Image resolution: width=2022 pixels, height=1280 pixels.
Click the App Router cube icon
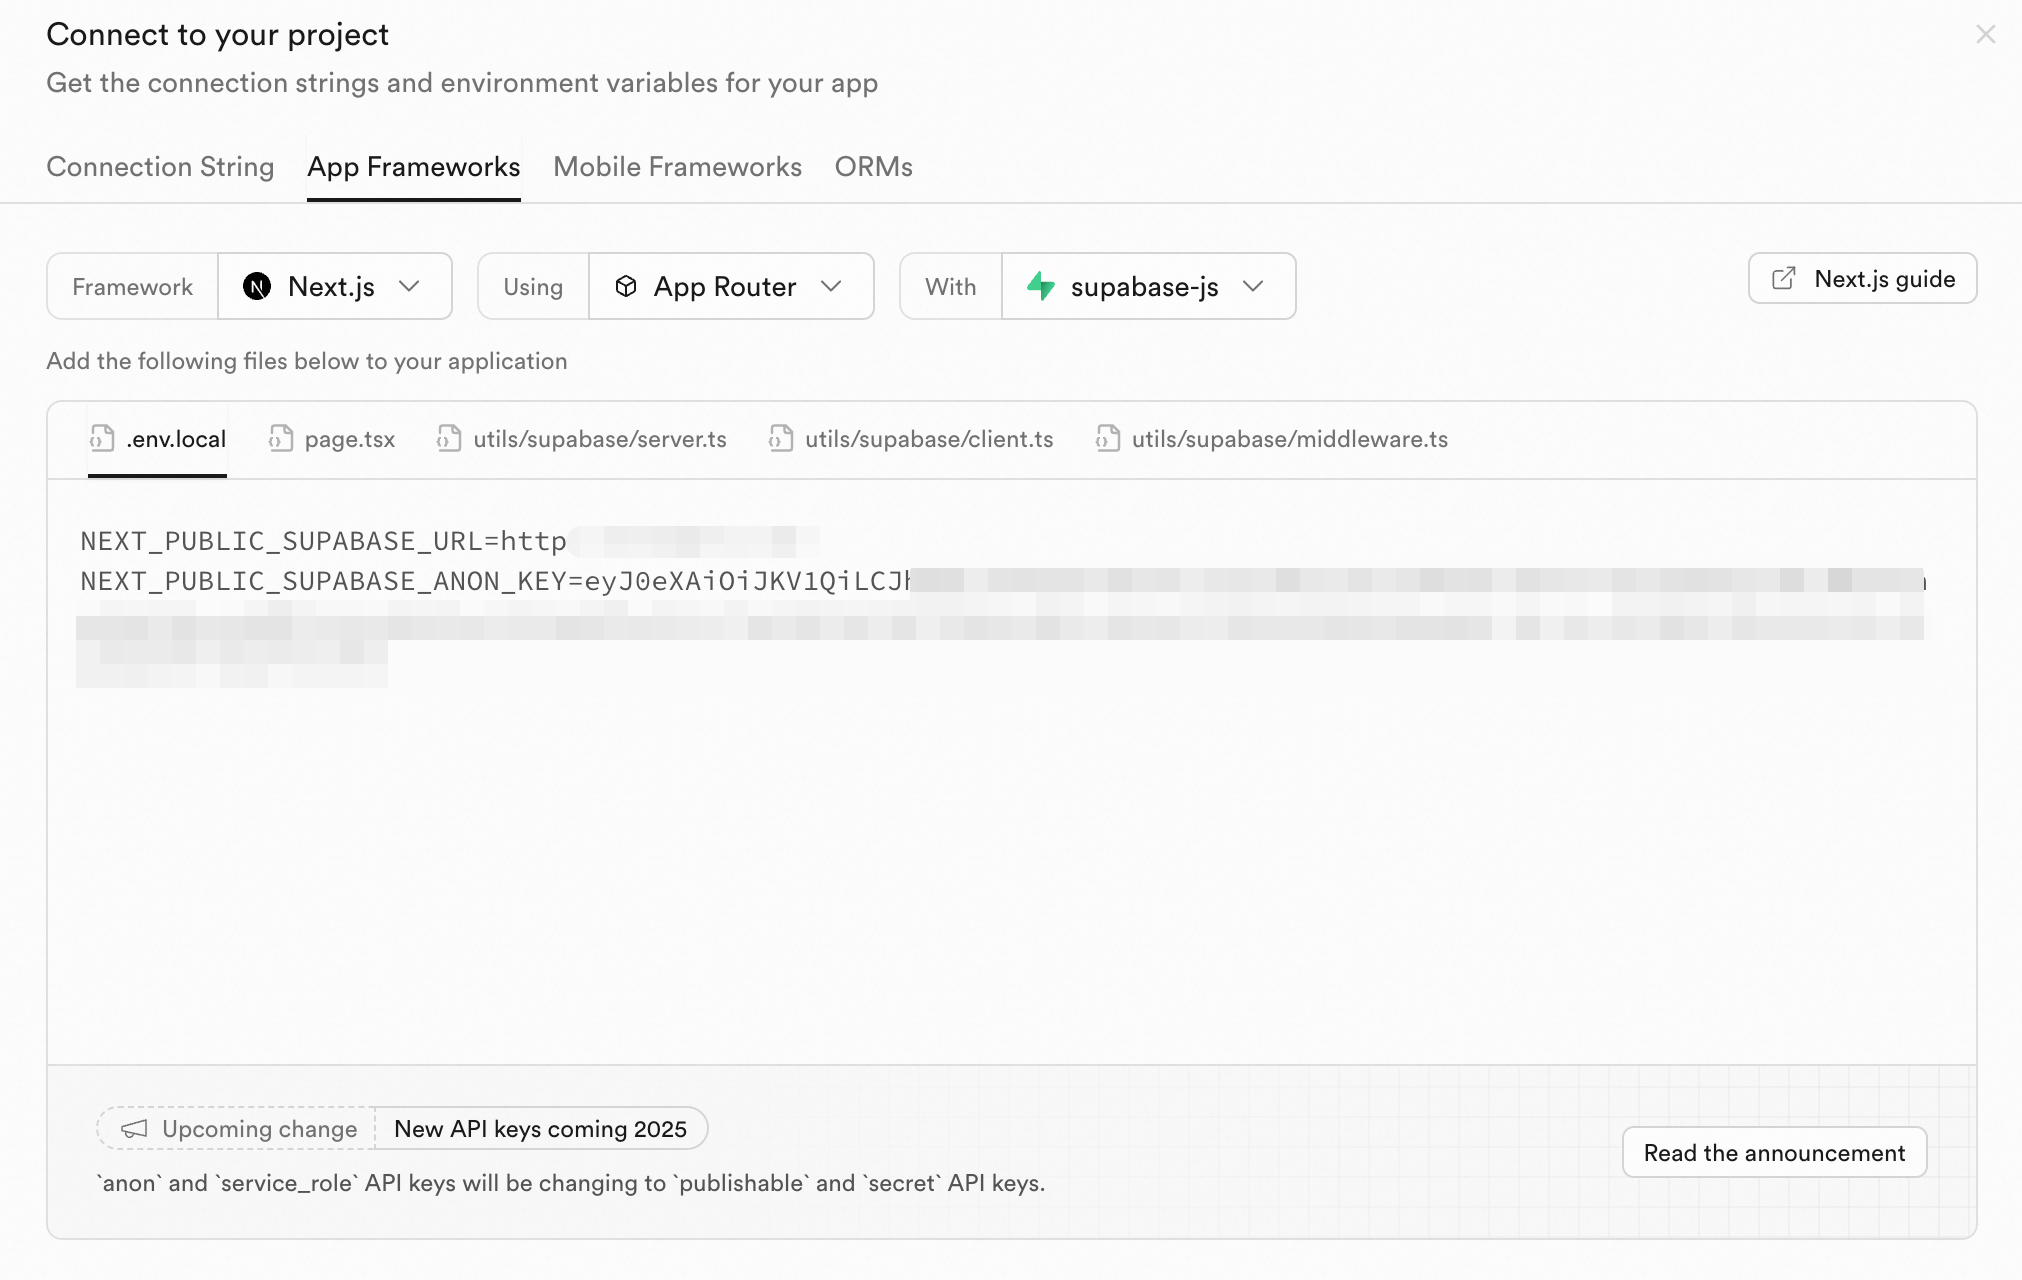[x=626, y=287]
